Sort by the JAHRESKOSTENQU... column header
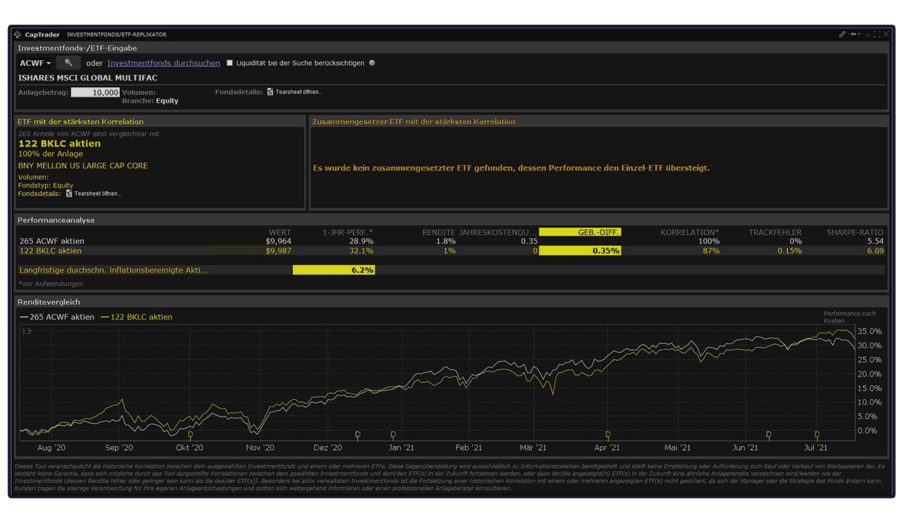This screenshot has width=904, height=523. click(x=498, y=232)
